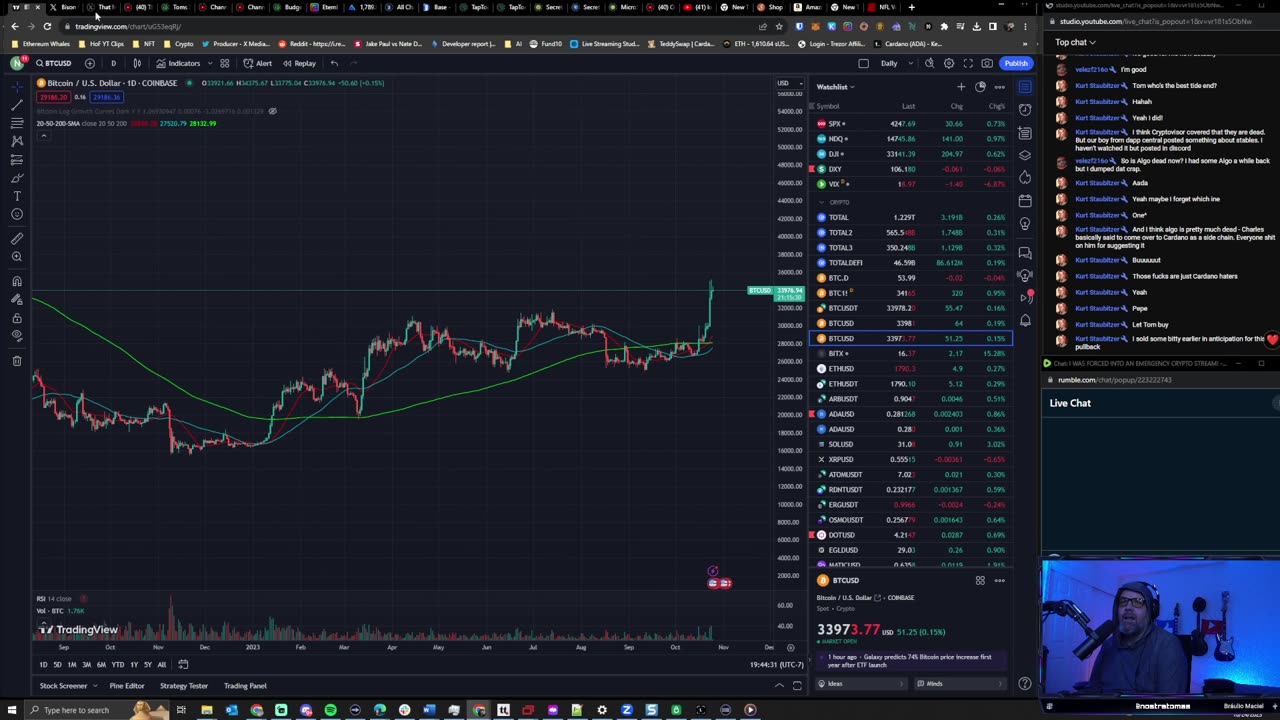Open hotlists flame icon in right sidebar
1280x720 pixels.
pyautogui.click(x=1025, y=177)
